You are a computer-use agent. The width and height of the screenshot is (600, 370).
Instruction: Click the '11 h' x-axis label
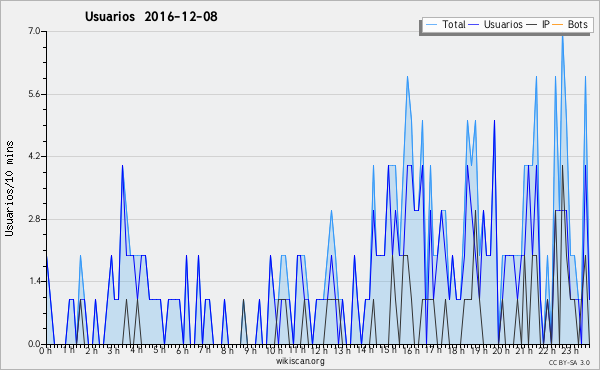[x=297, y=350]
